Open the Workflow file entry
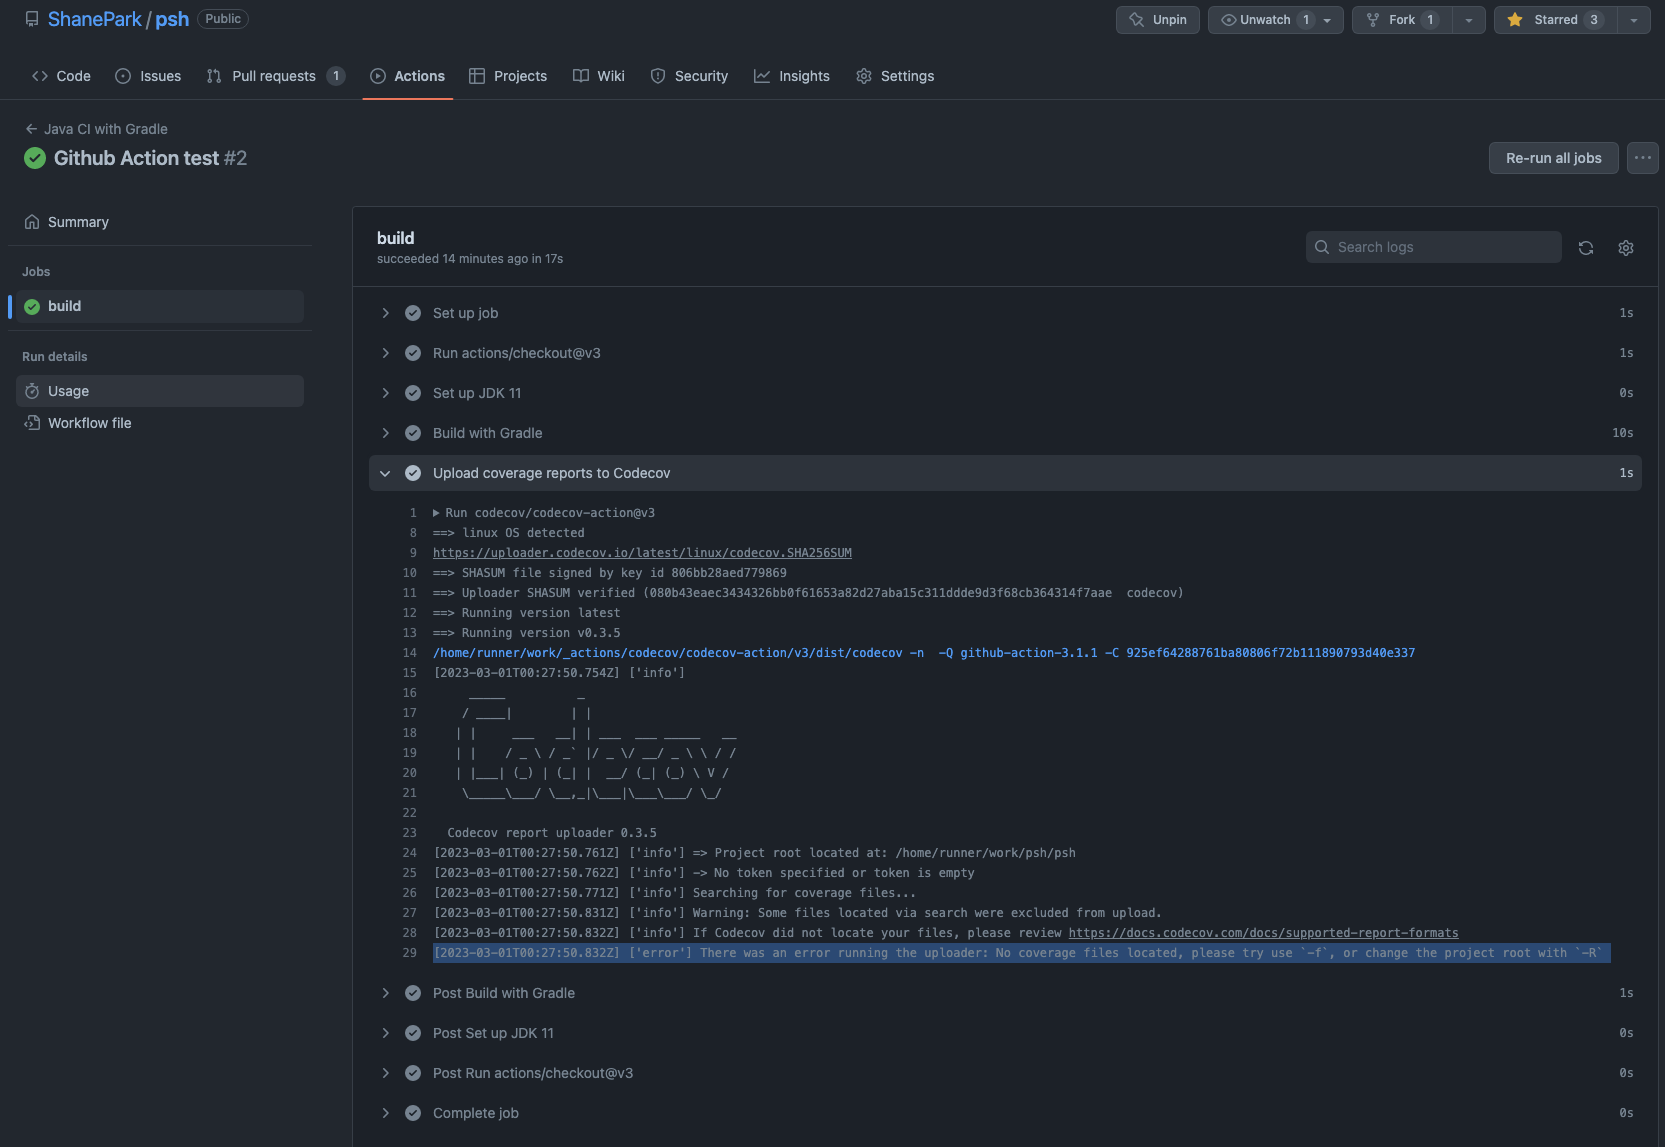Viewport: 1665px width, 1147px height. click(160, 423)
